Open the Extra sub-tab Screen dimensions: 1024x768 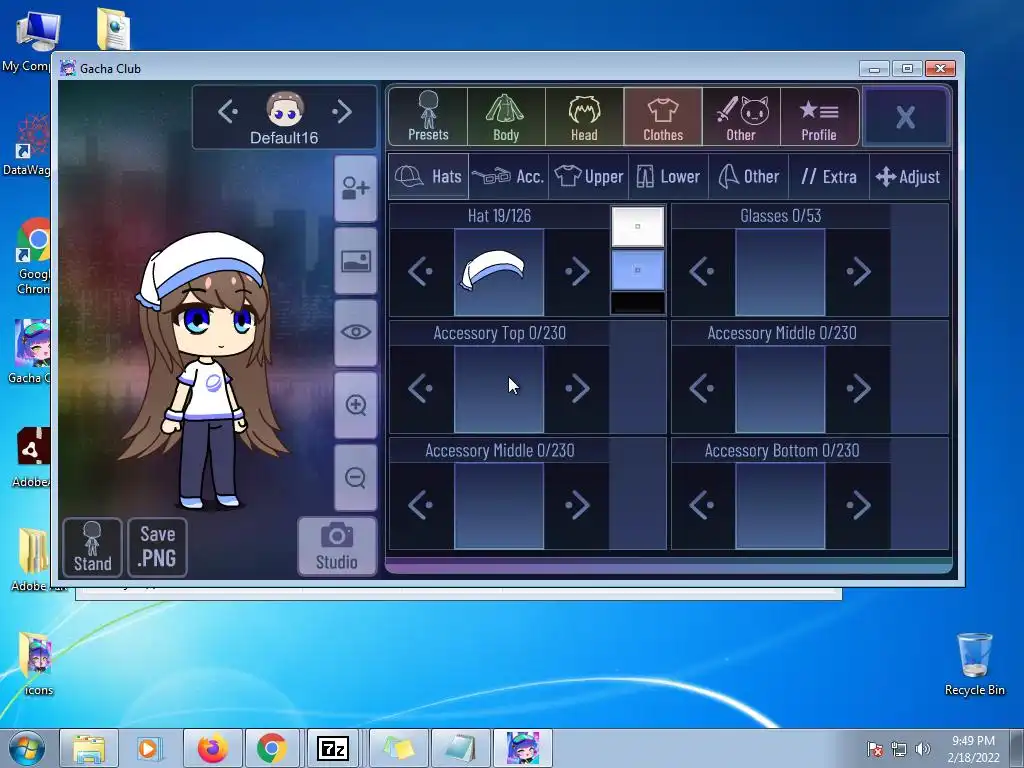[829, 176]
